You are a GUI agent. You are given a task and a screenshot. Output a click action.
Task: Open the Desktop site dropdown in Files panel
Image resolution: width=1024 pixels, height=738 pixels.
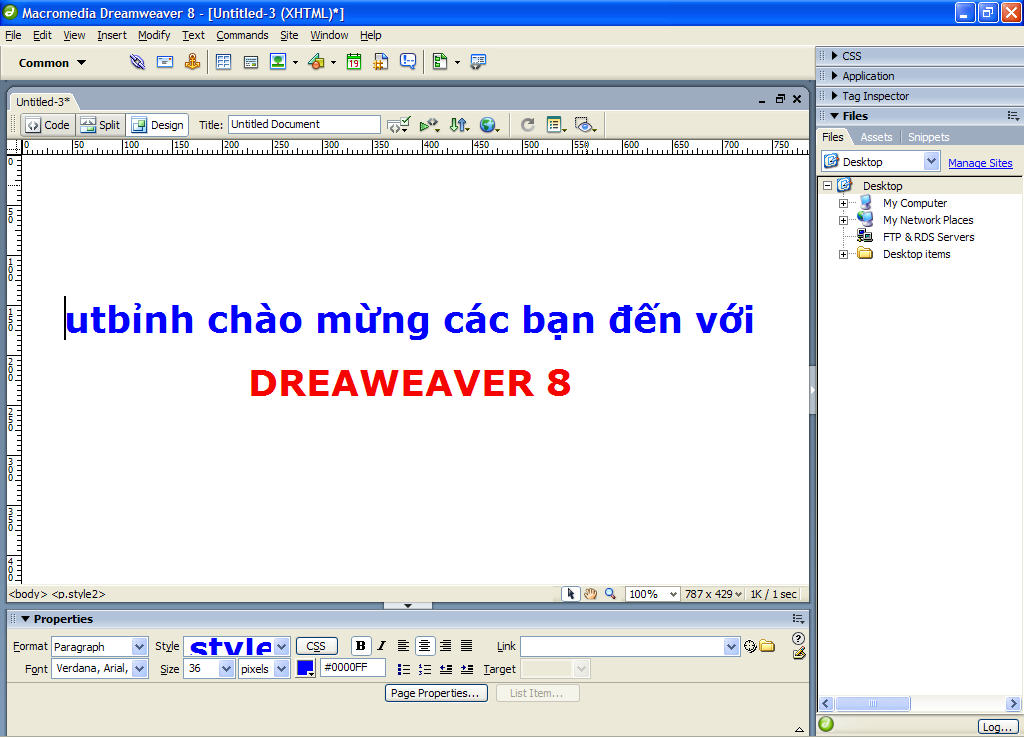(x=931, y=161)
